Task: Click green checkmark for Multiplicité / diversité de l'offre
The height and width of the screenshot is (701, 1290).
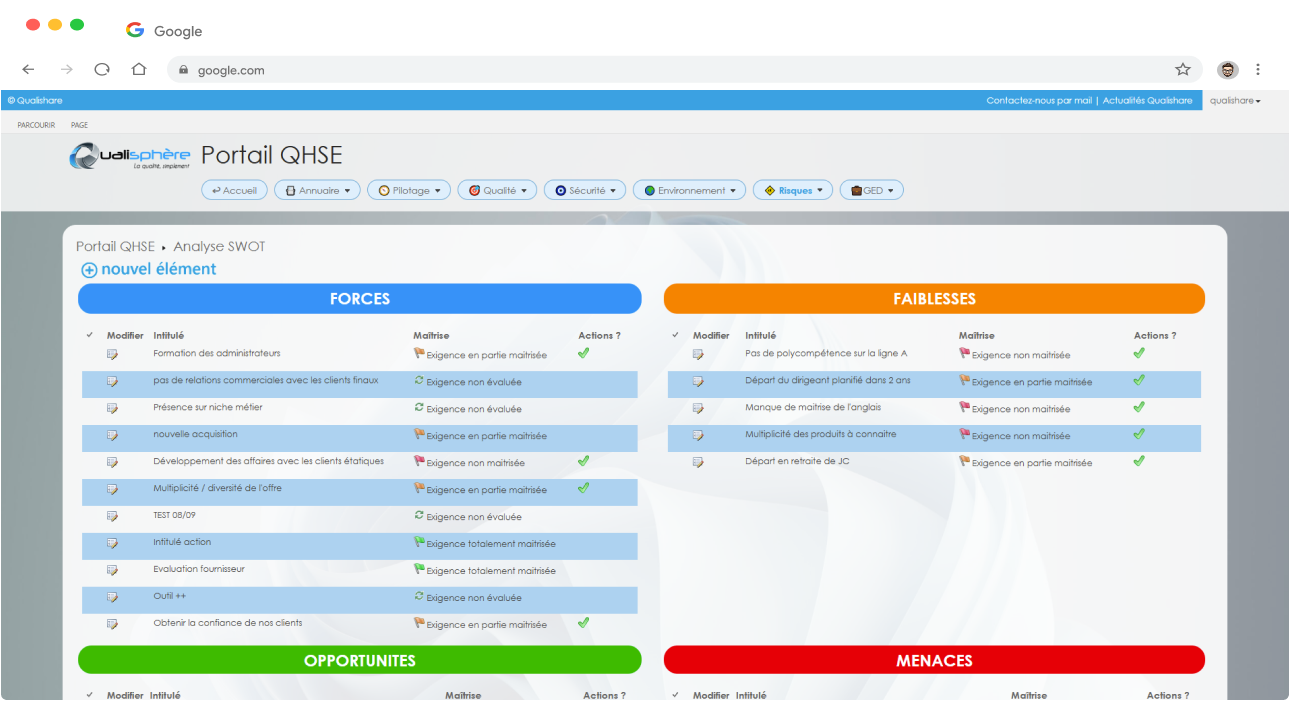Action: (x=583, y=488)
